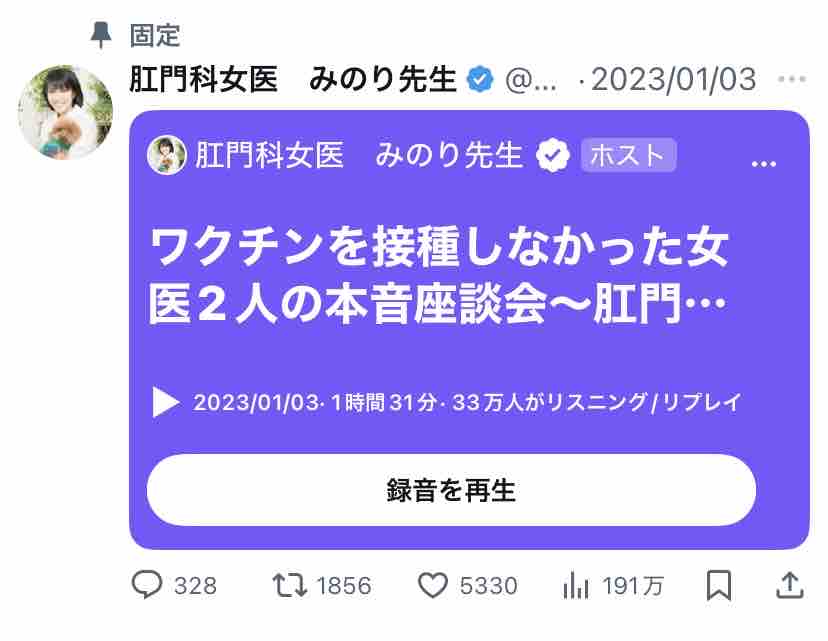This screenshot has height=641, width=828.
Task: Click blue verified badge beside author name
Action: coord(480,80)
